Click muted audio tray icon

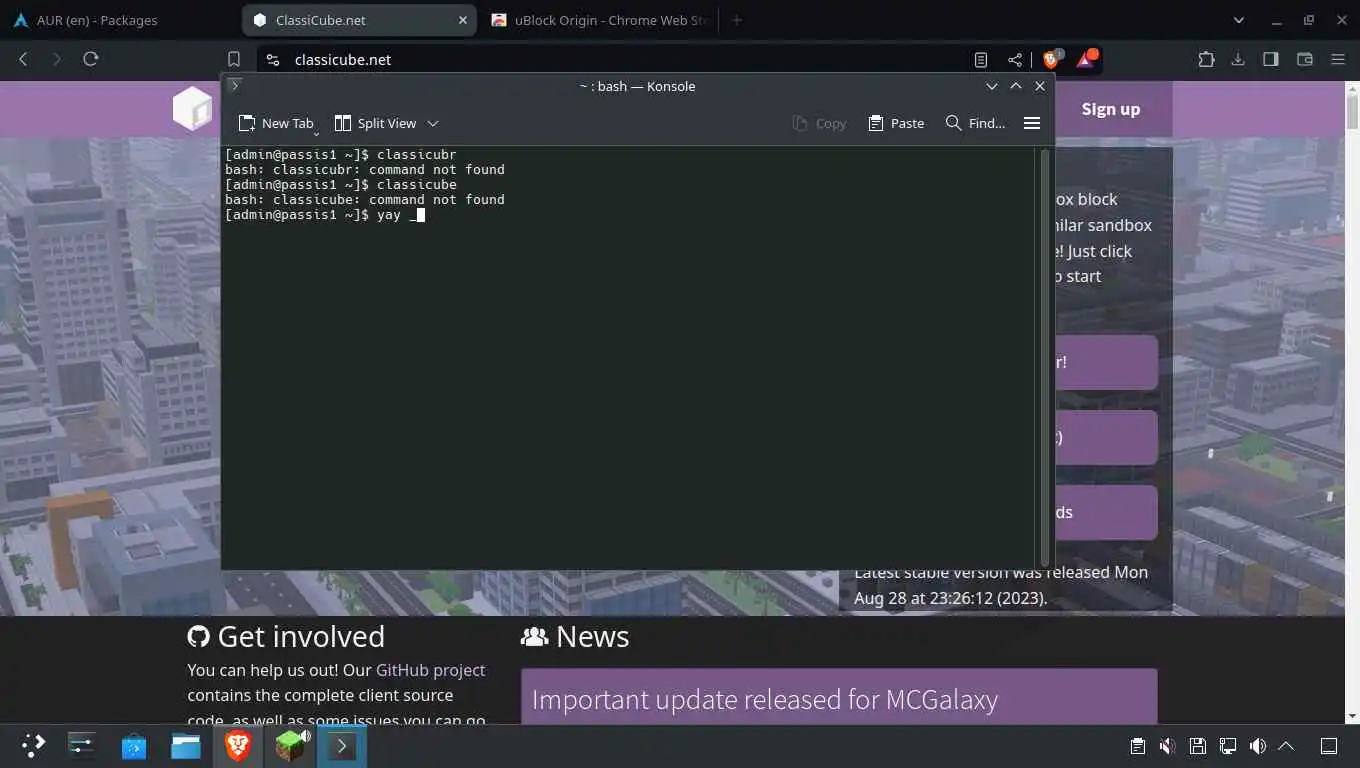[1167, 746]
